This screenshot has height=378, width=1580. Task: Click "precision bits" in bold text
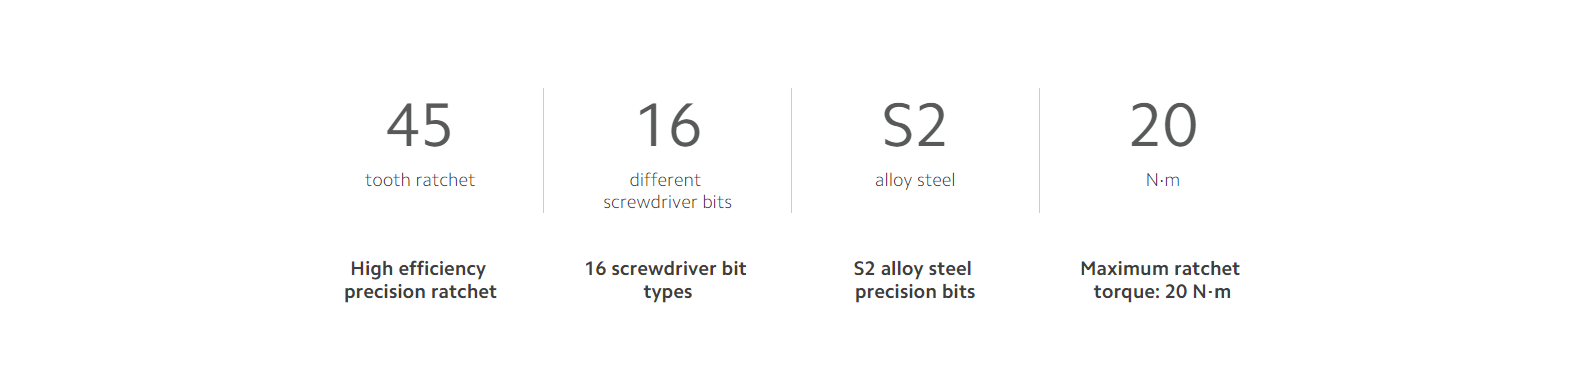(915, 292)
